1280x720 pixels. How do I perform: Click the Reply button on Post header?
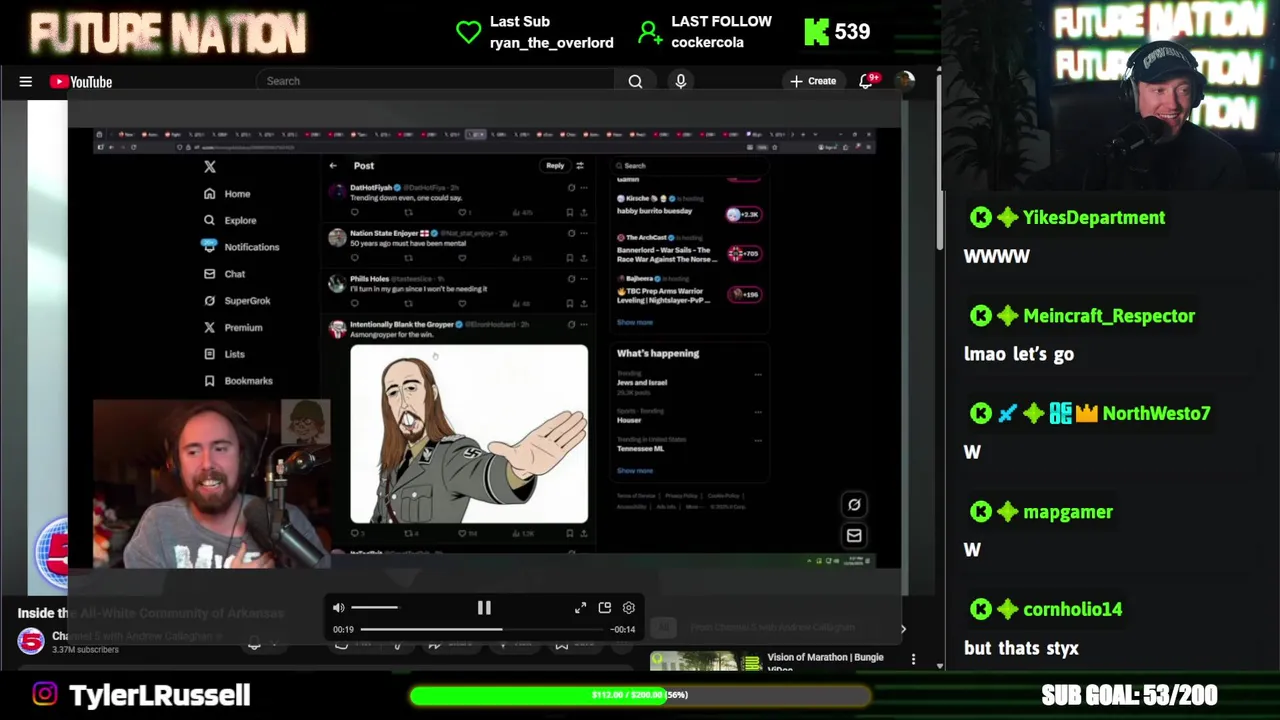tap(555, 166)
